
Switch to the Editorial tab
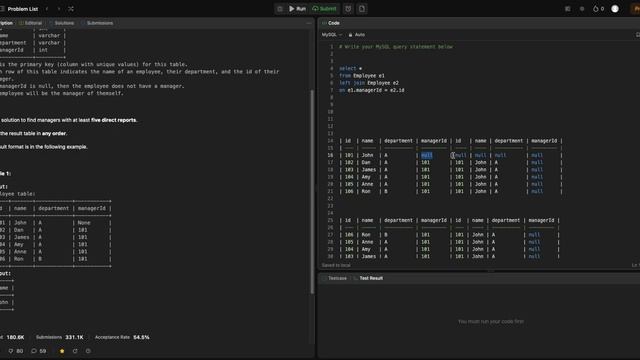[31, 23]
